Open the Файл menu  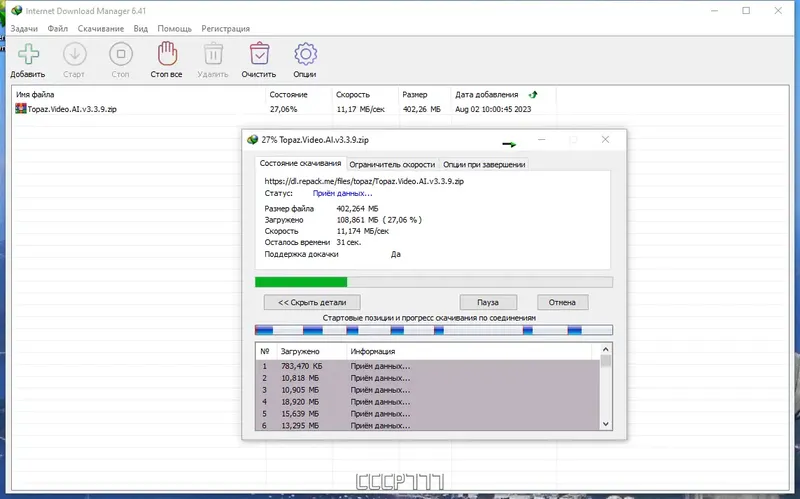pos(58,29)
